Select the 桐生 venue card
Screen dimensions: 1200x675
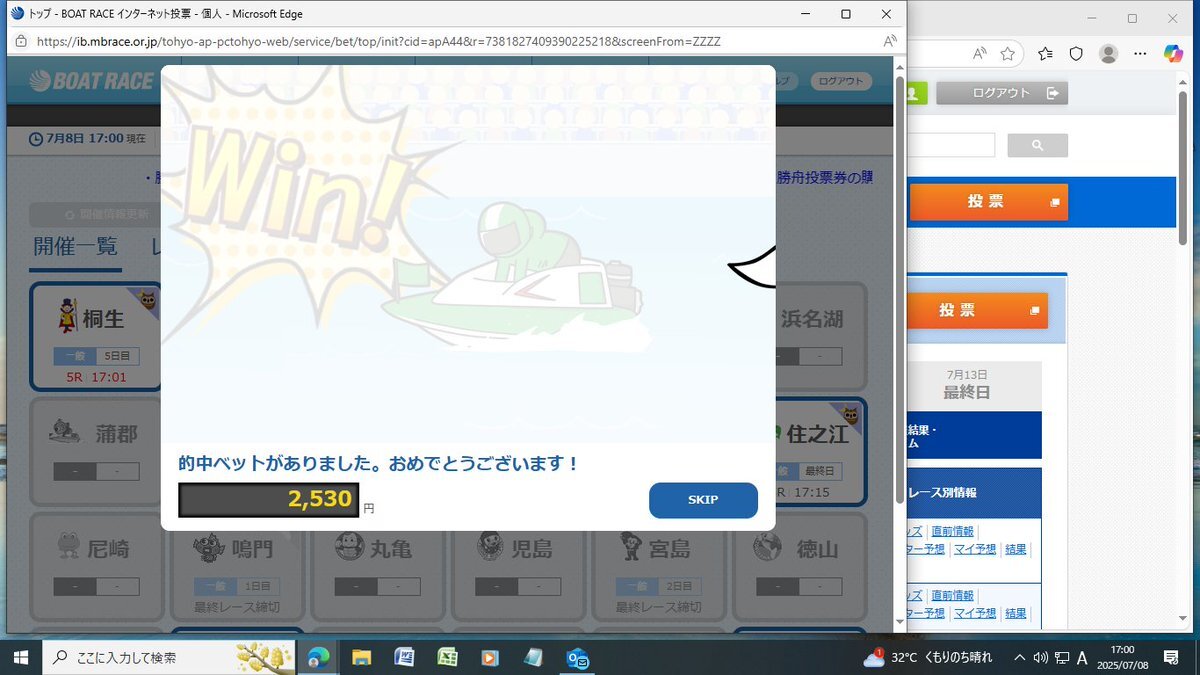(x=96, y=337)
